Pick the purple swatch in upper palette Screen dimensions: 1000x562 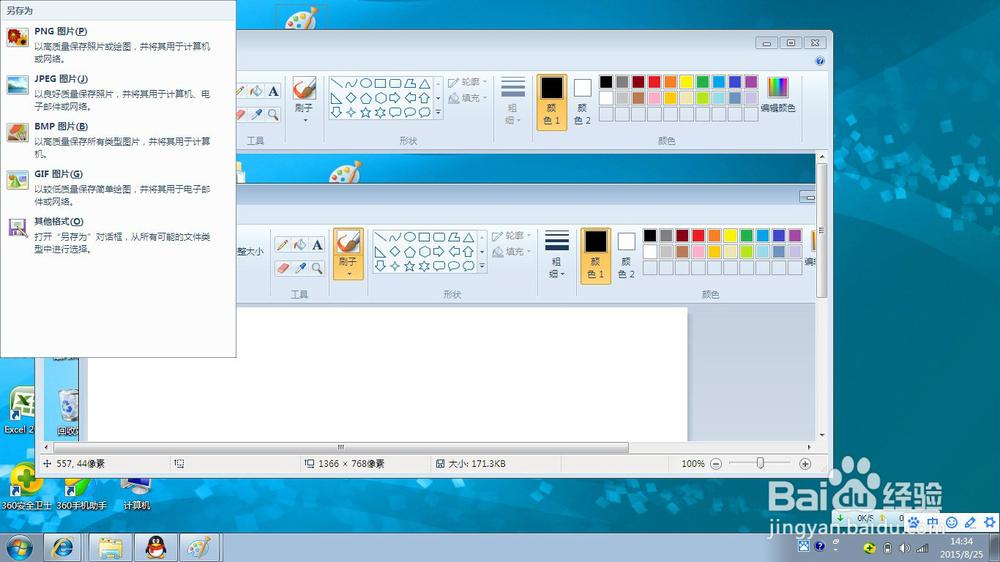pyautogui.click(x=751, y=82)
